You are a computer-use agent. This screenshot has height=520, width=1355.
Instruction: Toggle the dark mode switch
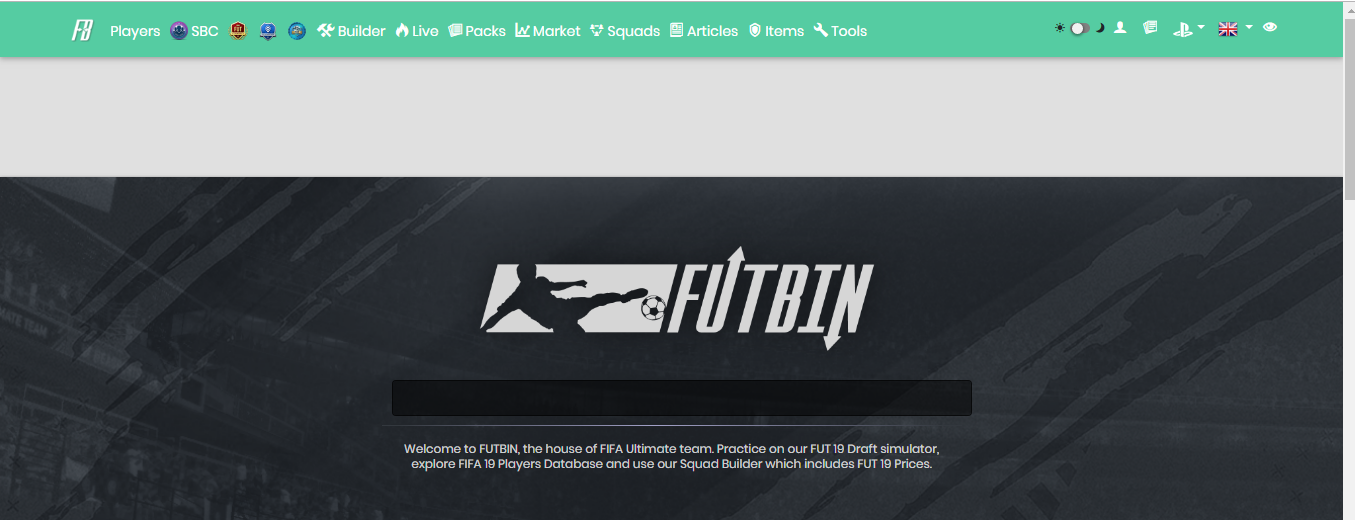pyautogui.click(x=1080, y=29)
